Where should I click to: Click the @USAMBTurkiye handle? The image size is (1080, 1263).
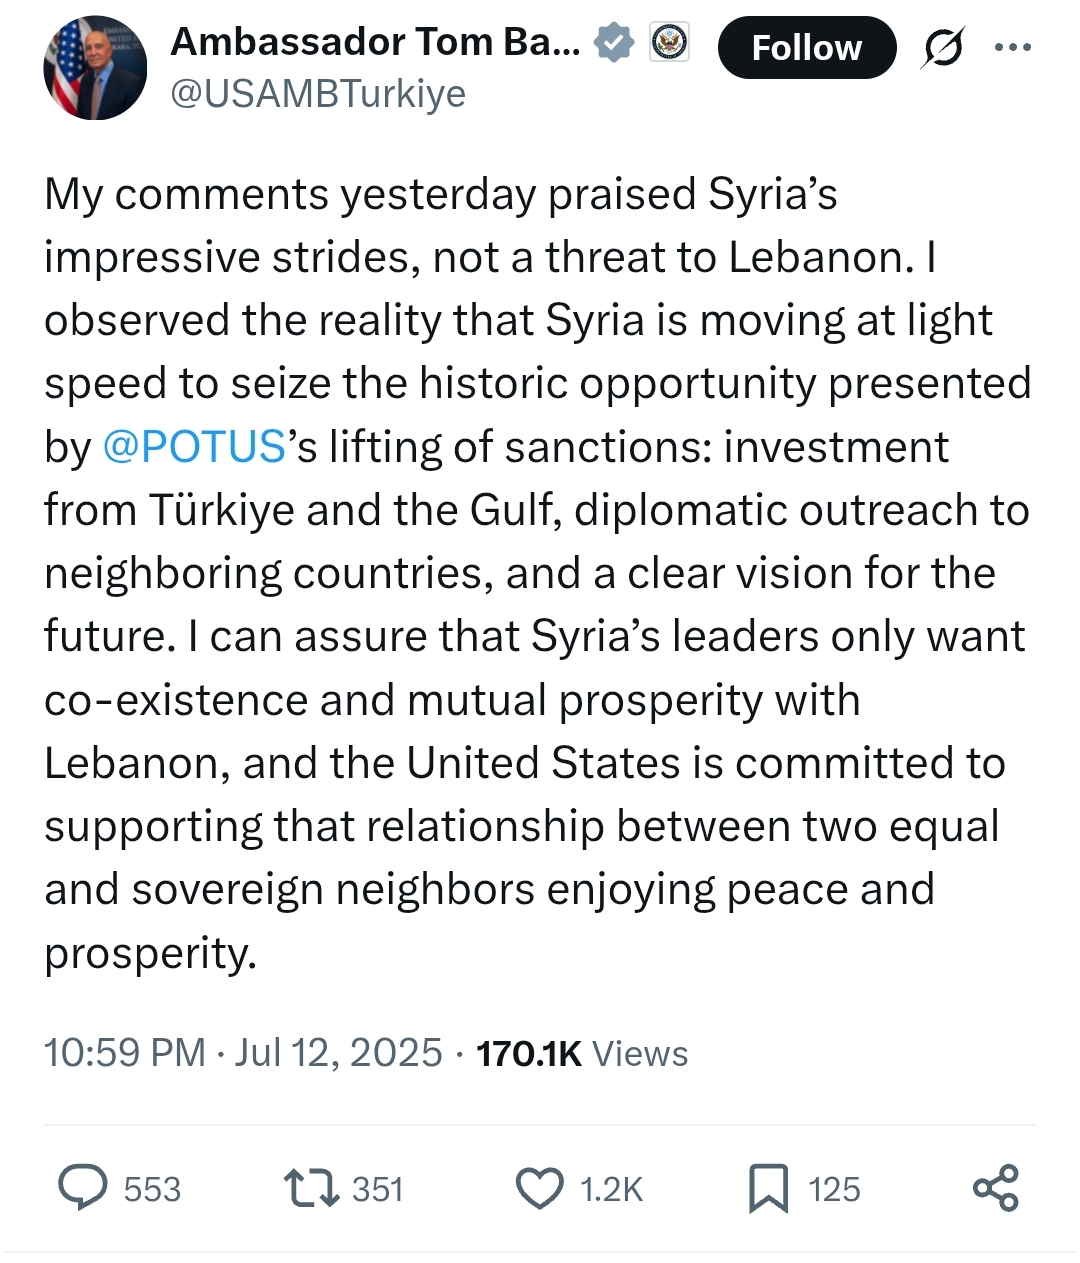(318, 93)
